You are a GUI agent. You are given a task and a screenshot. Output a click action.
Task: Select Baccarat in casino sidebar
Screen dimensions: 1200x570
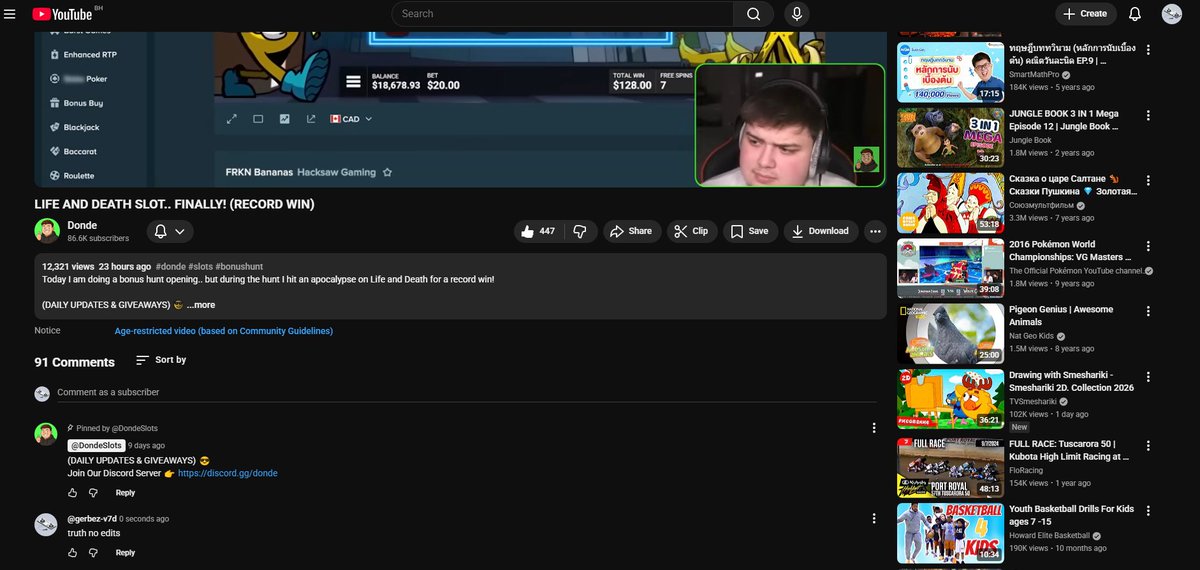pos(72,151)
